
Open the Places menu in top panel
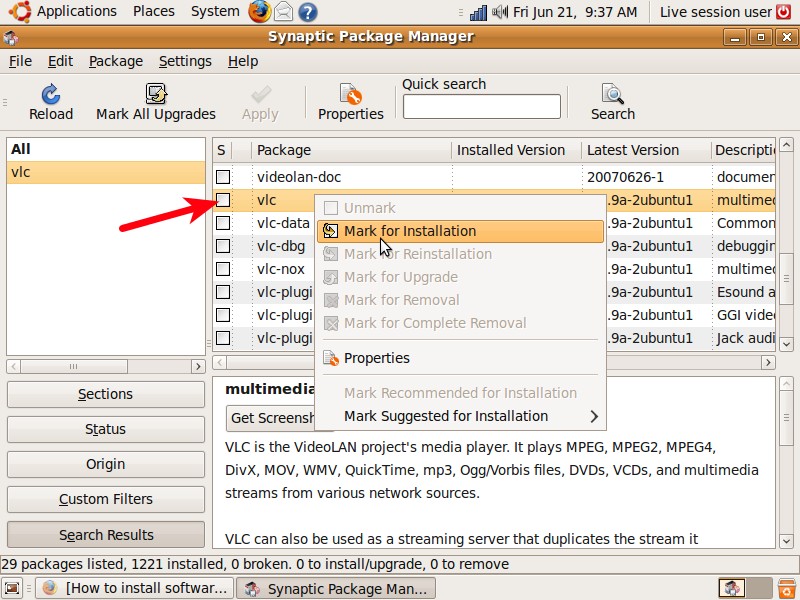click(x=154, y=11)
